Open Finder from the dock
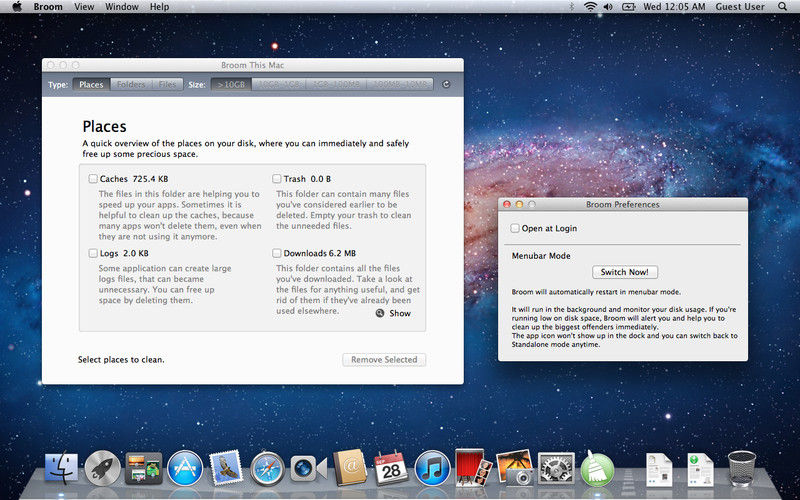This screenshot has width=800, height=500. [61, 468]
